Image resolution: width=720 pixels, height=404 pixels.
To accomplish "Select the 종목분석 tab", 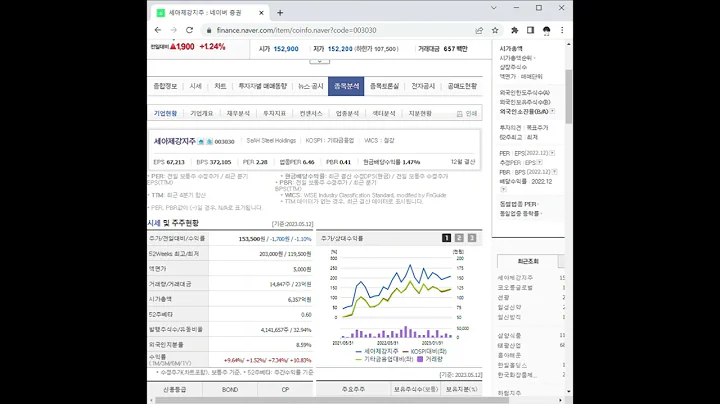I will pos(346,86).
